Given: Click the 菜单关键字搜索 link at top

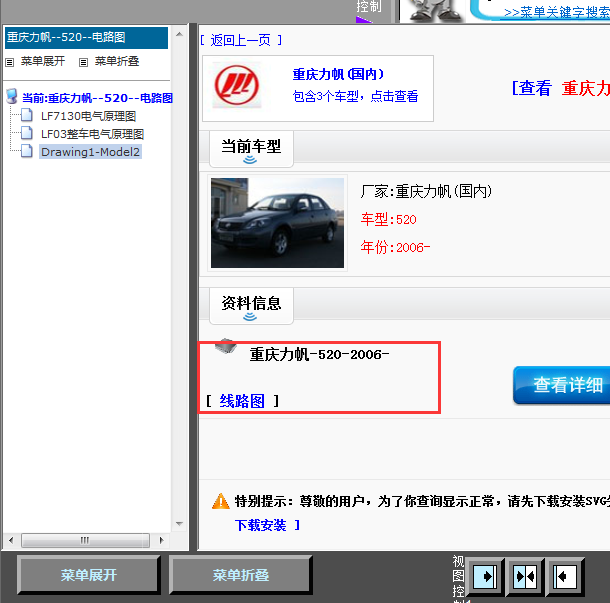Looking at the screenshot, I should 557,12.
